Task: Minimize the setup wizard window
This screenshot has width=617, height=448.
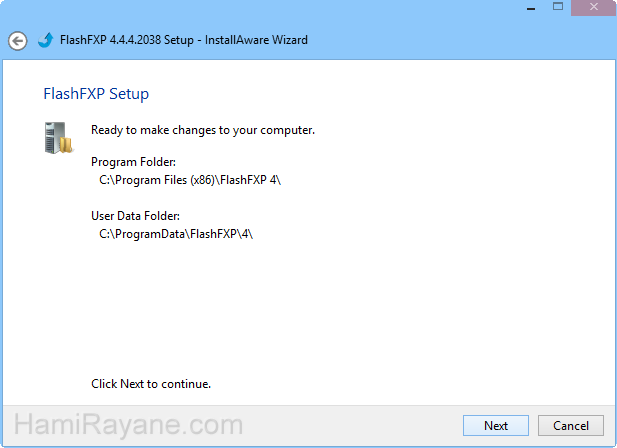Action: (x=531, y=8)
